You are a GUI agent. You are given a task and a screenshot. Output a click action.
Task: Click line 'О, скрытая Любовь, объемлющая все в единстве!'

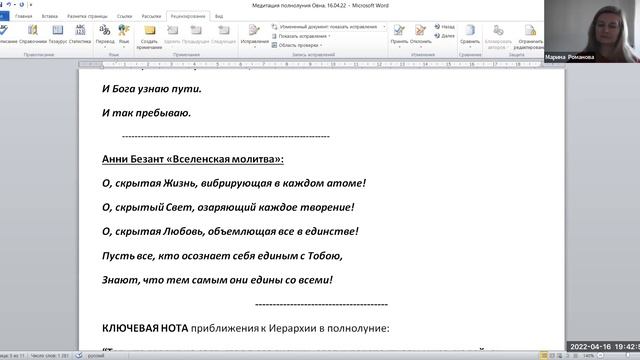tap(230, 231)
